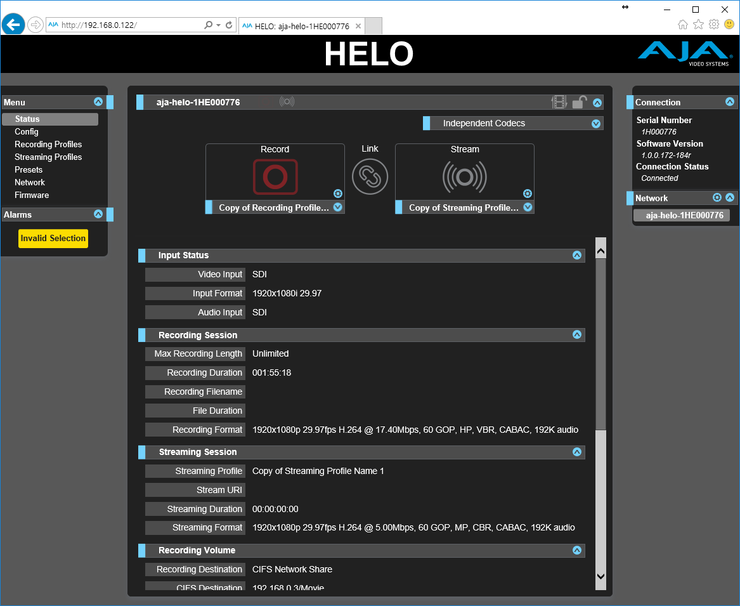Click Streaming Duration value 00:00:00:00
Screen dimensions: 740x606
click(275, 509)
